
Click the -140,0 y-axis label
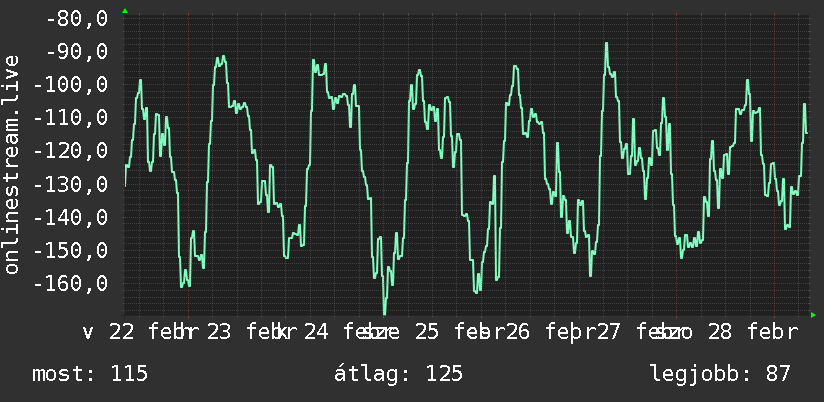[70, 218]
